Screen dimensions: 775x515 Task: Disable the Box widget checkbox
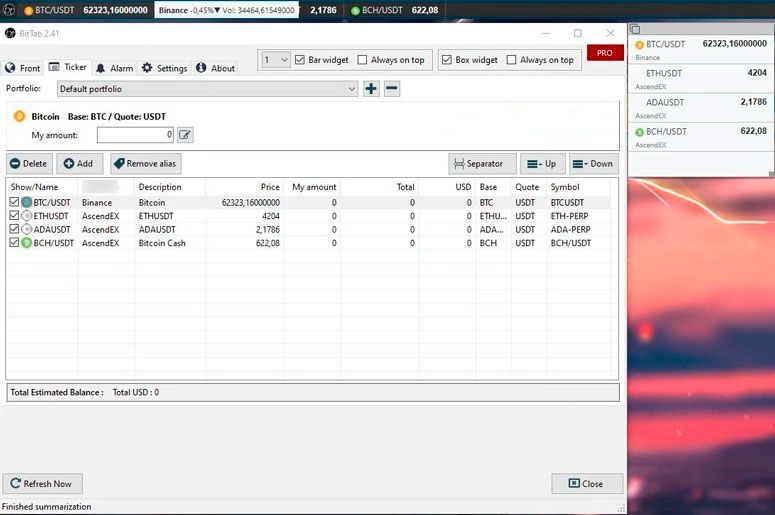[x=447, y=60]
